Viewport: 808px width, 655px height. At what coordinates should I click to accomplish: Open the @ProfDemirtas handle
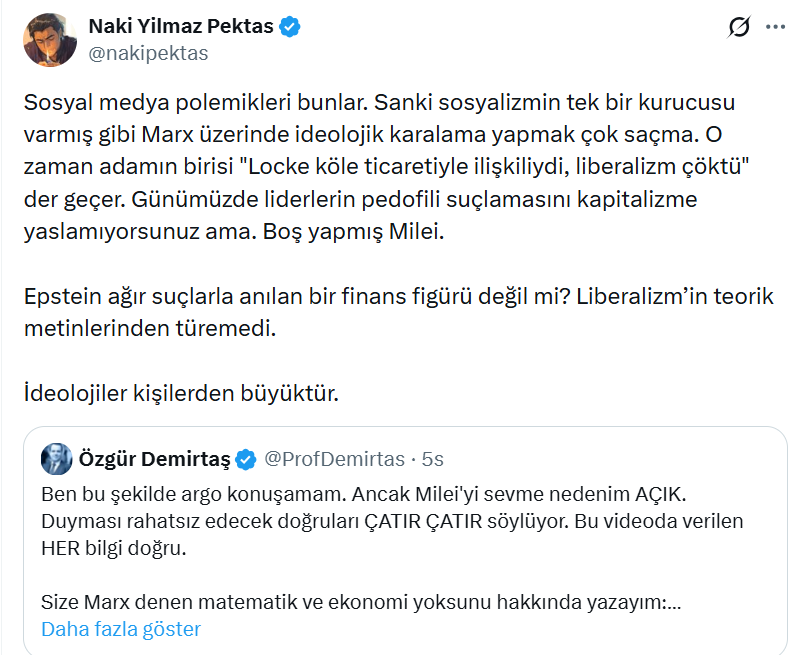tap(333, 459)
